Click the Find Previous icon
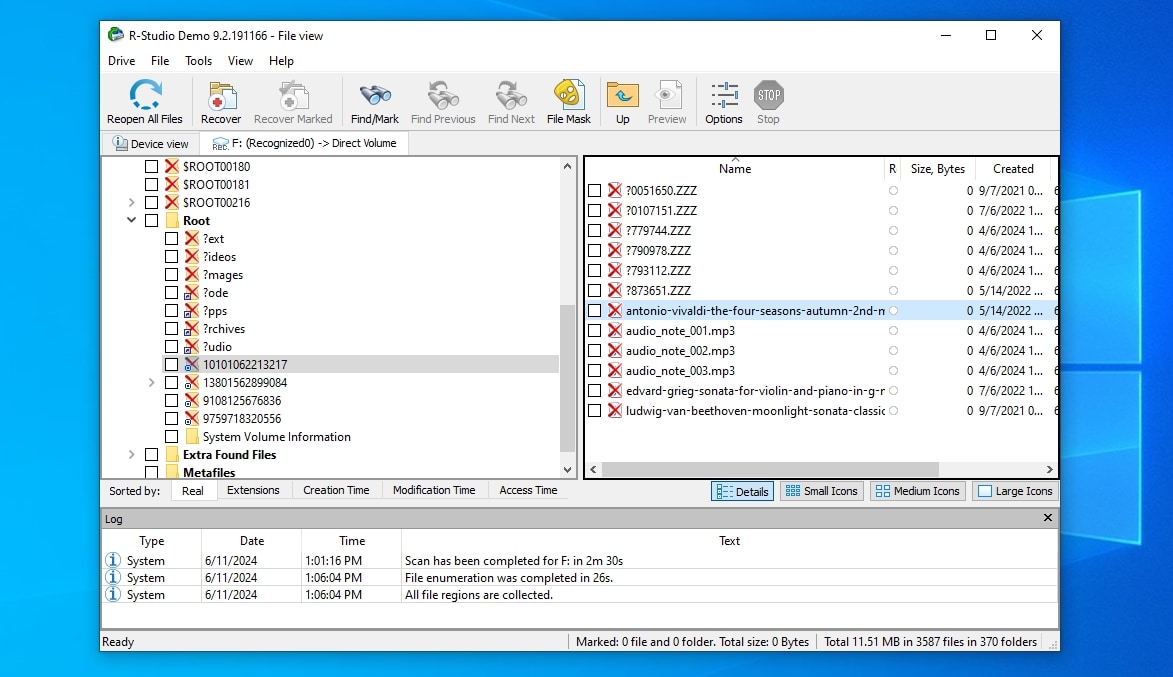1173x677 pixels. tap(443, 96)
